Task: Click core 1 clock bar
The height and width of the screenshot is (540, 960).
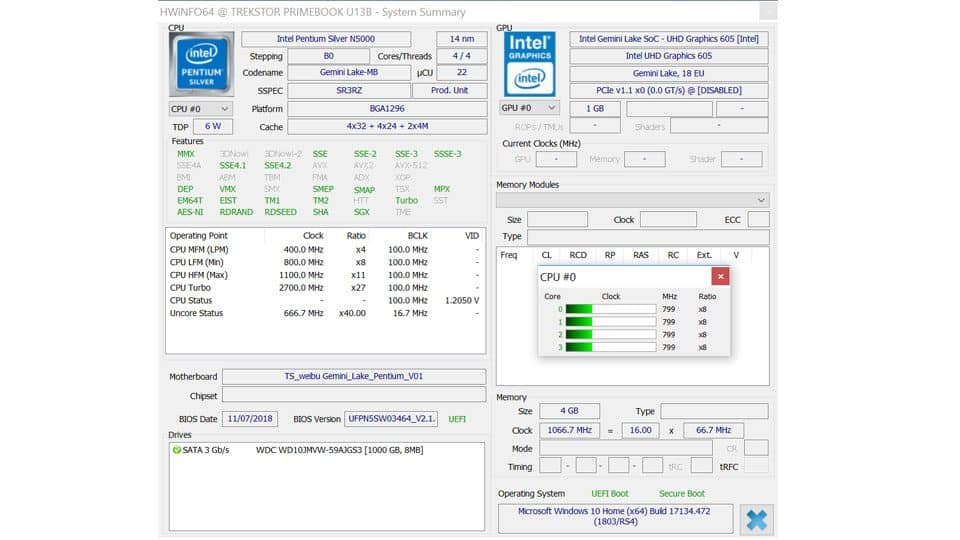Action: coord(610,322)
